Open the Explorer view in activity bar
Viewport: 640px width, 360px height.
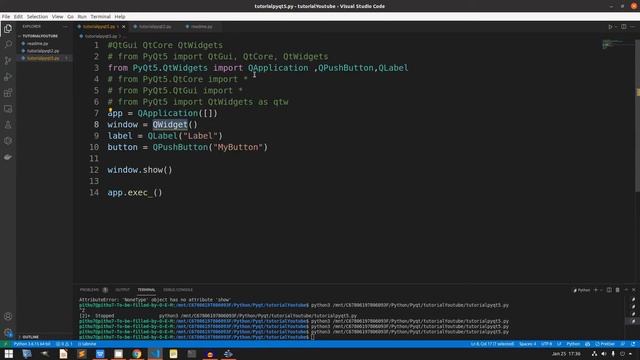point(8,29)
